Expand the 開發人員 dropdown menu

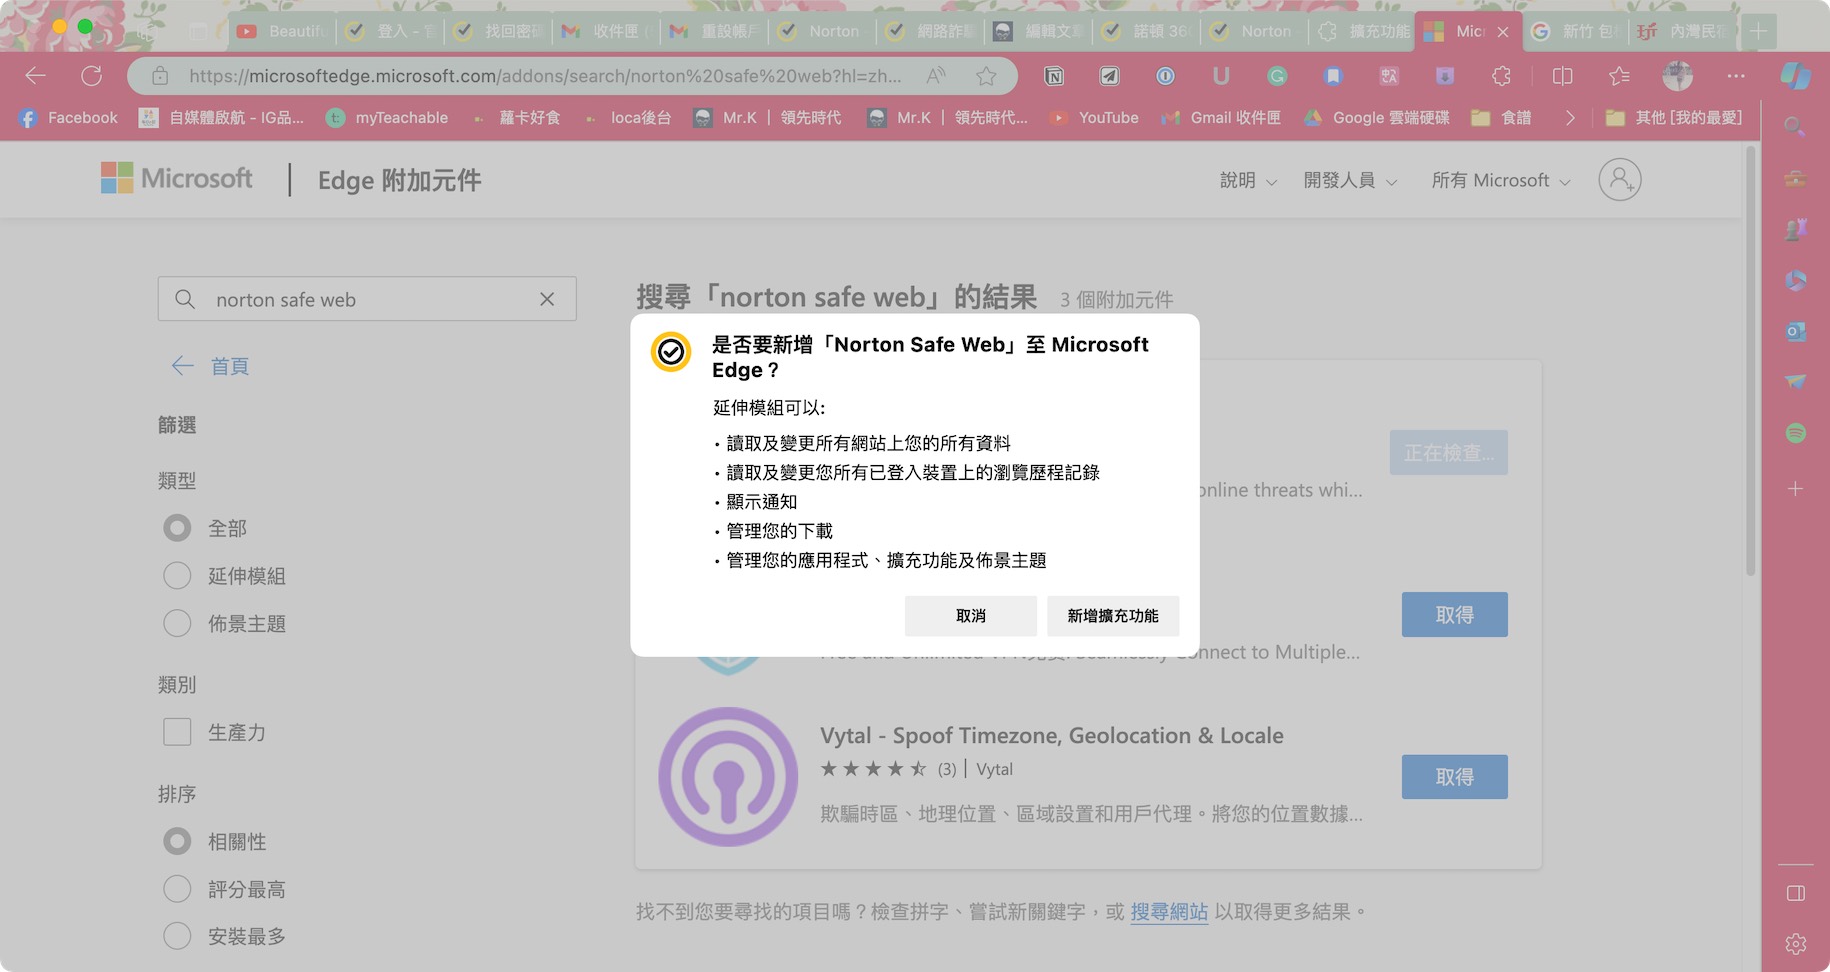(1350, 181)
